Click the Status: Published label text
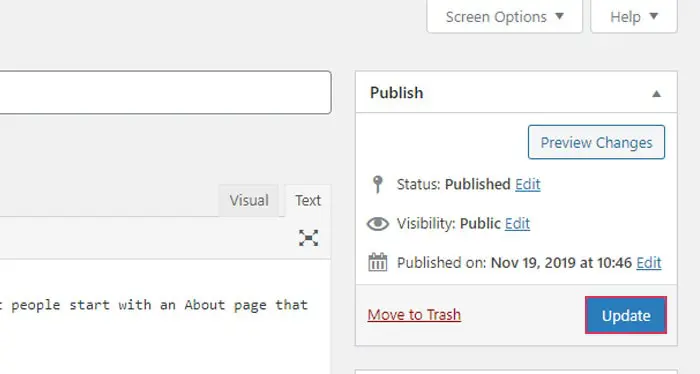The height and width of the screenshot is (374, 700). point(454,184)
